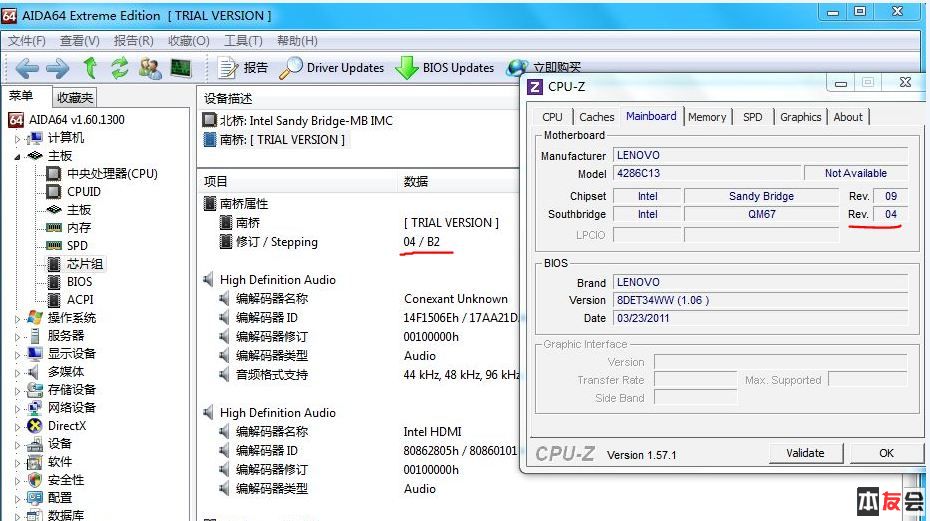Image resolution: width=930 pixels, height=521 pixels.
Task: Switch to SPD tab in CPU-Z
Action: pyautogui.click(x=753, y=117)
